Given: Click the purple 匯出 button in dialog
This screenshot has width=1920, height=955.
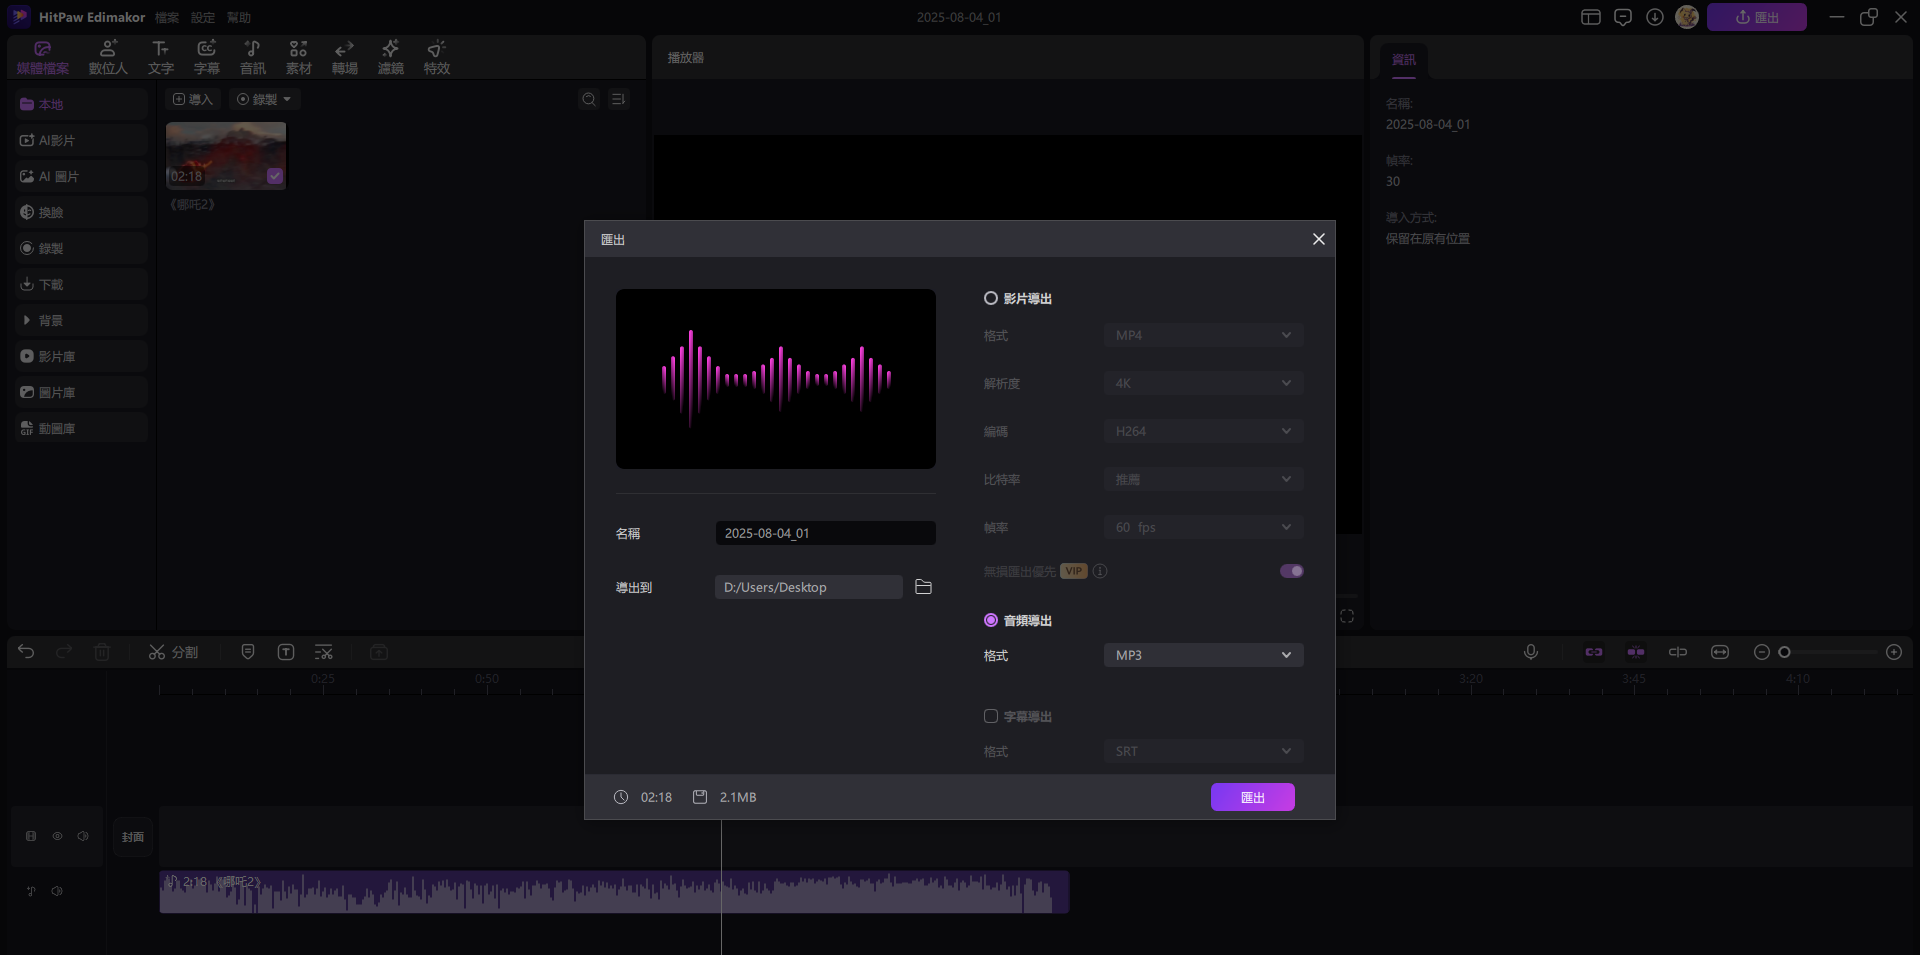Looking at the screenshot, I should (x=1252, y=797).
